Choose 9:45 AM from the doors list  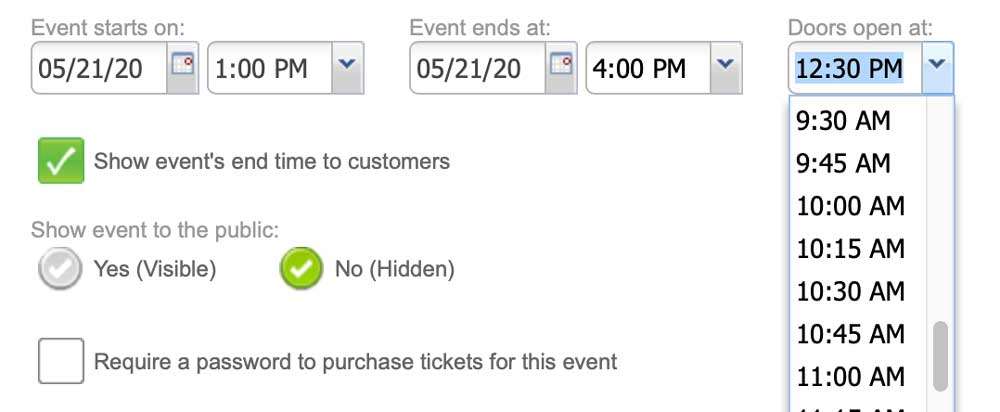coord(858,163)
